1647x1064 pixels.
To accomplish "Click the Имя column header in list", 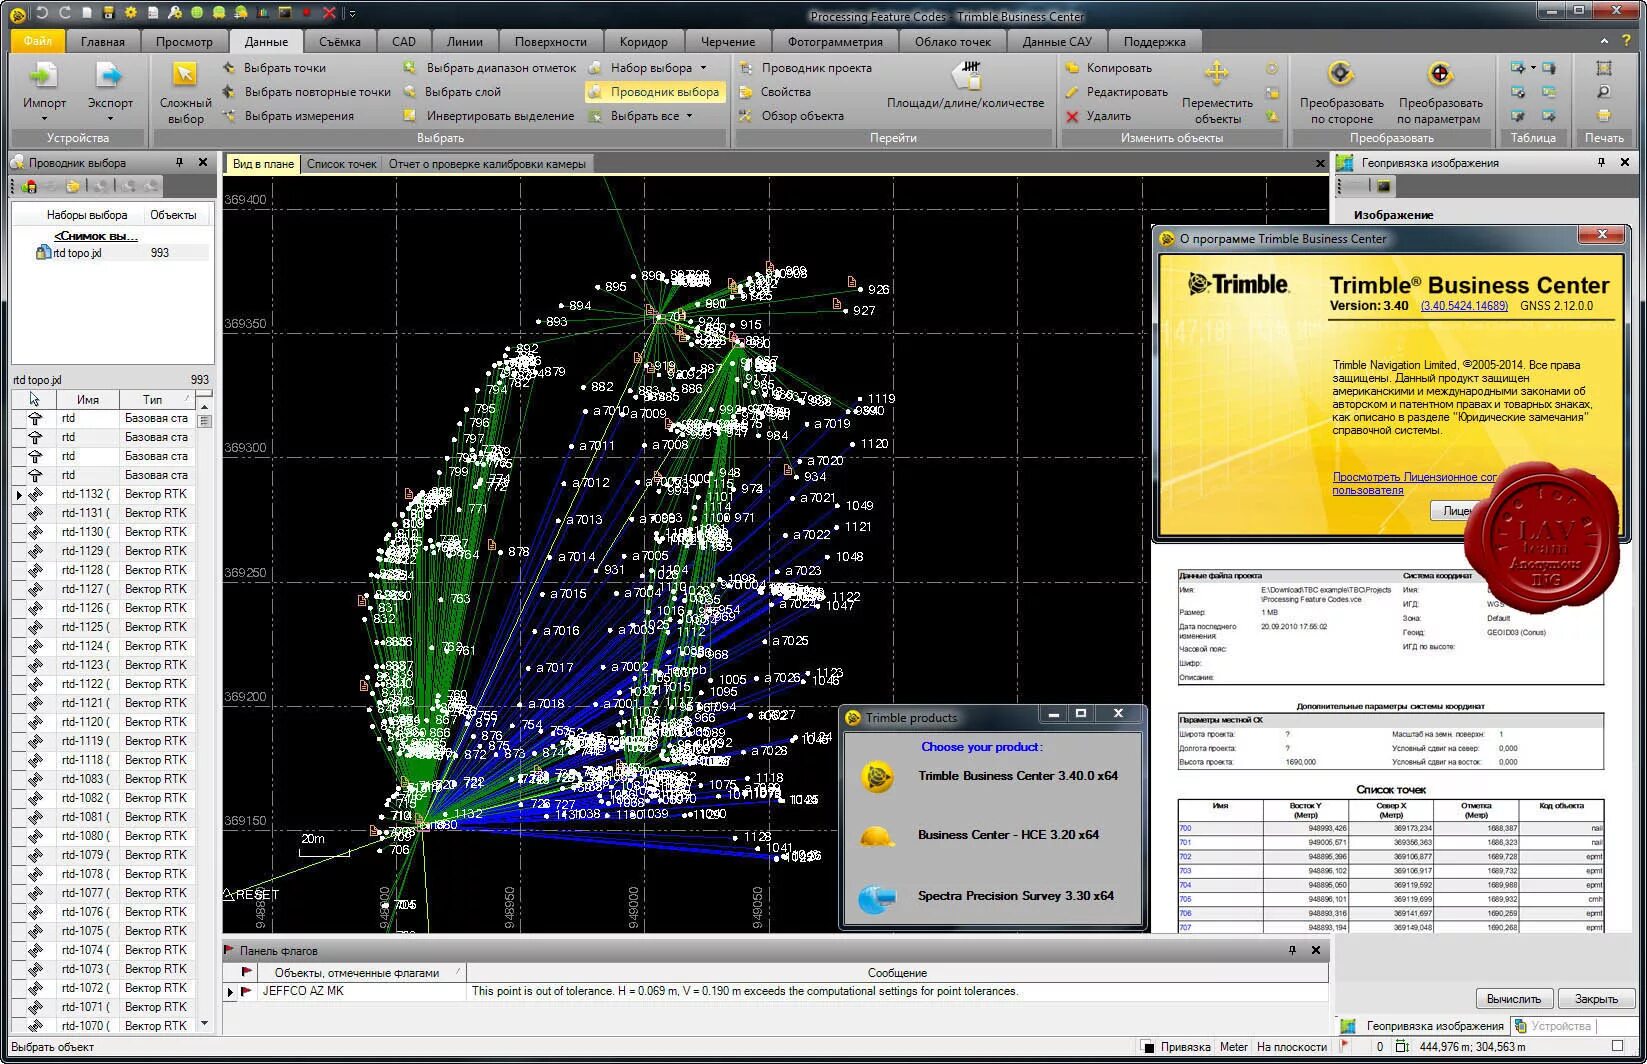I will 88,399.
